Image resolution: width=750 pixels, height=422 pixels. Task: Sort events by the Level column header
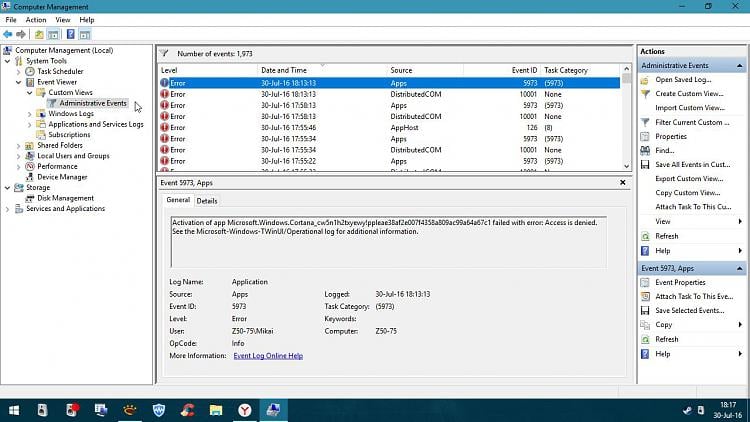coord(208,70)
